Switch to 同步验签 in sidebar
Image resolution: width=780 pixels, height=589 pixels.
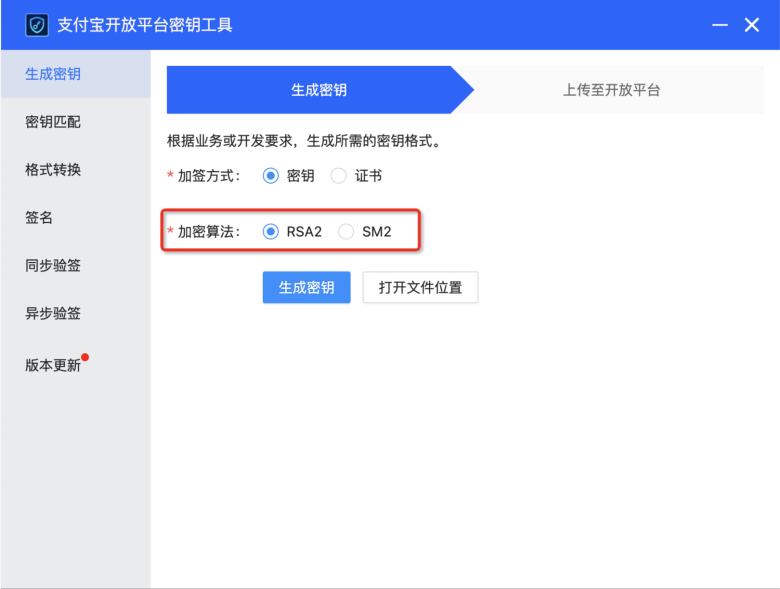pos(53,266)
